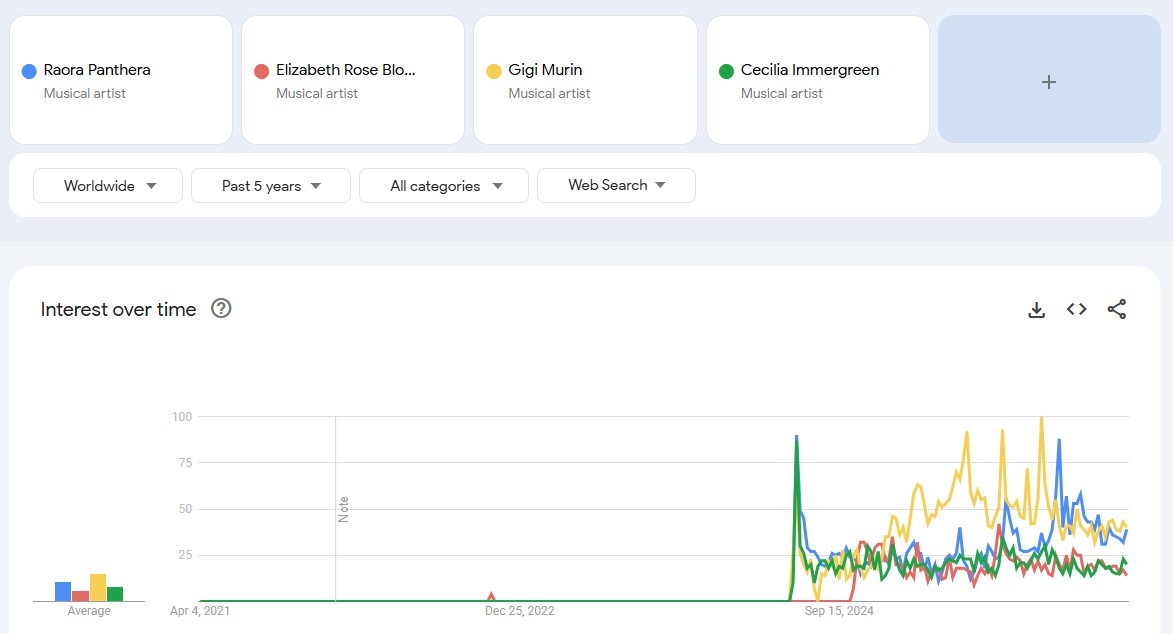Click Musical artist under Elizabeth Rose Blo...

(317, 94)
